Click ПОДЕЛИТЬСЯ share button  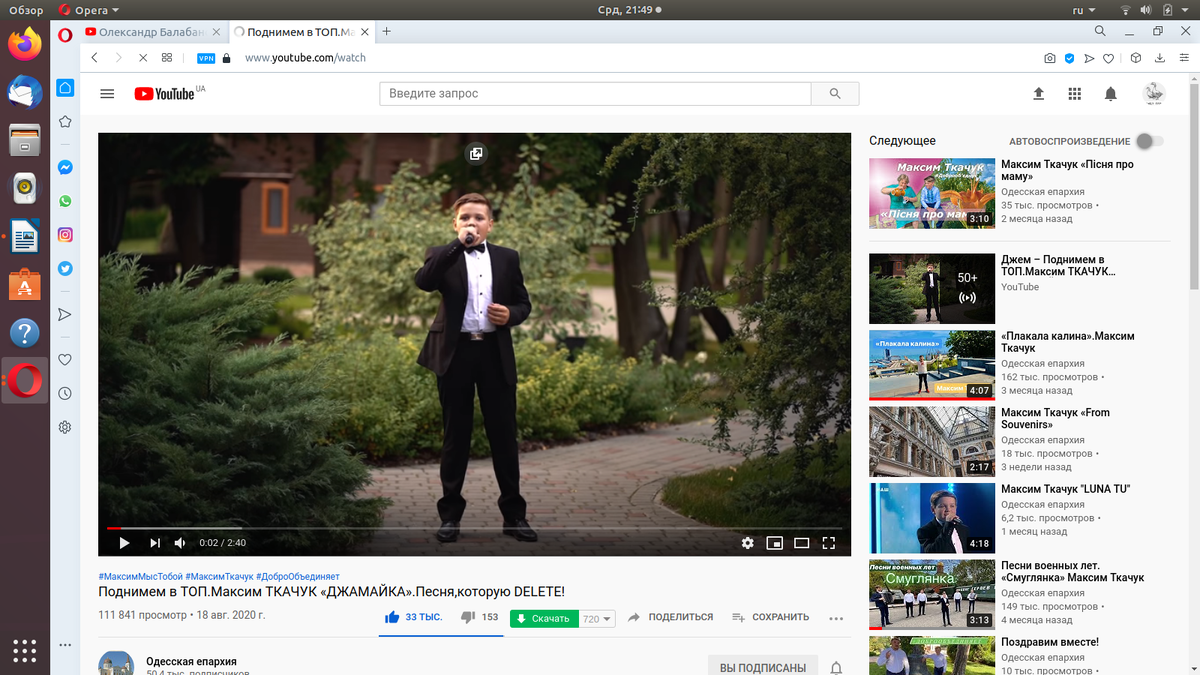click(670, 618)
